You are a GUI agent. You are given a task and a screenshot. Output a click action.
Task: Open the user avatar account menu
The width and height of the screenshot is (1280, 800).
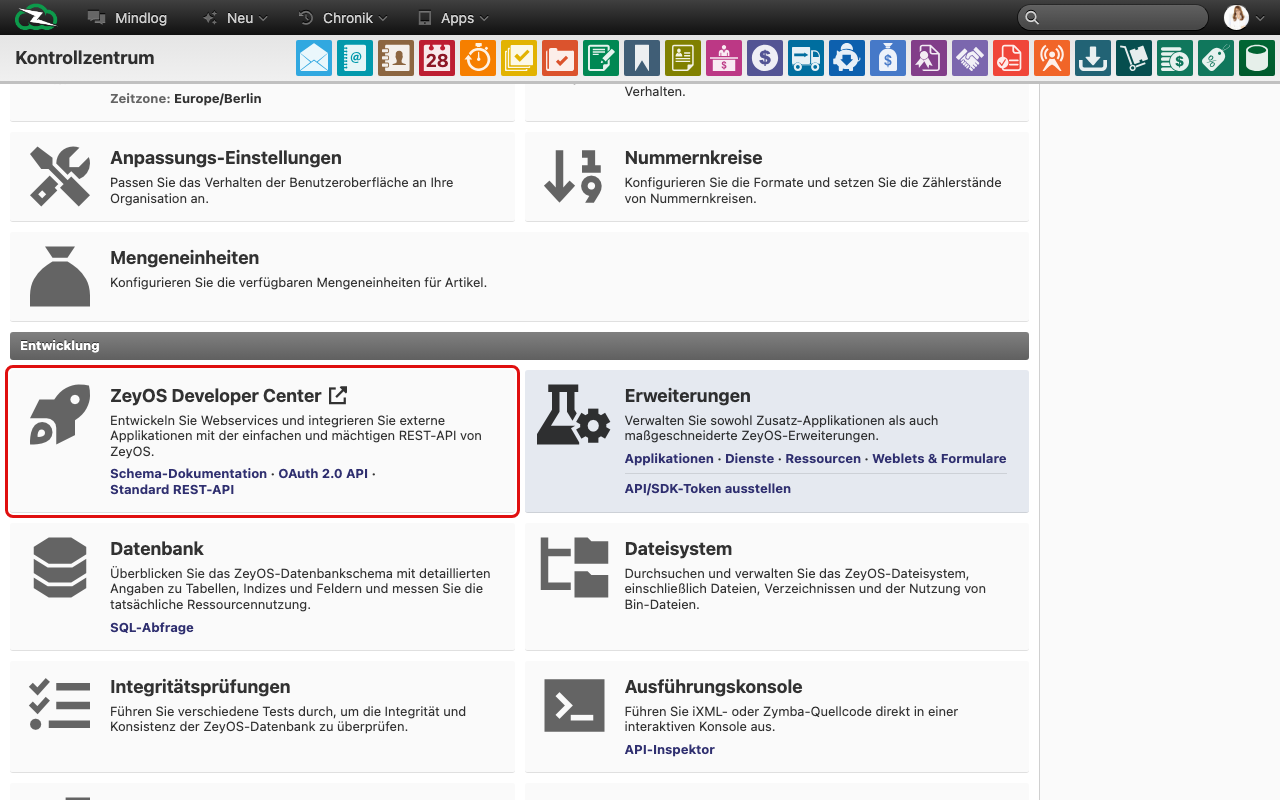1245,18
